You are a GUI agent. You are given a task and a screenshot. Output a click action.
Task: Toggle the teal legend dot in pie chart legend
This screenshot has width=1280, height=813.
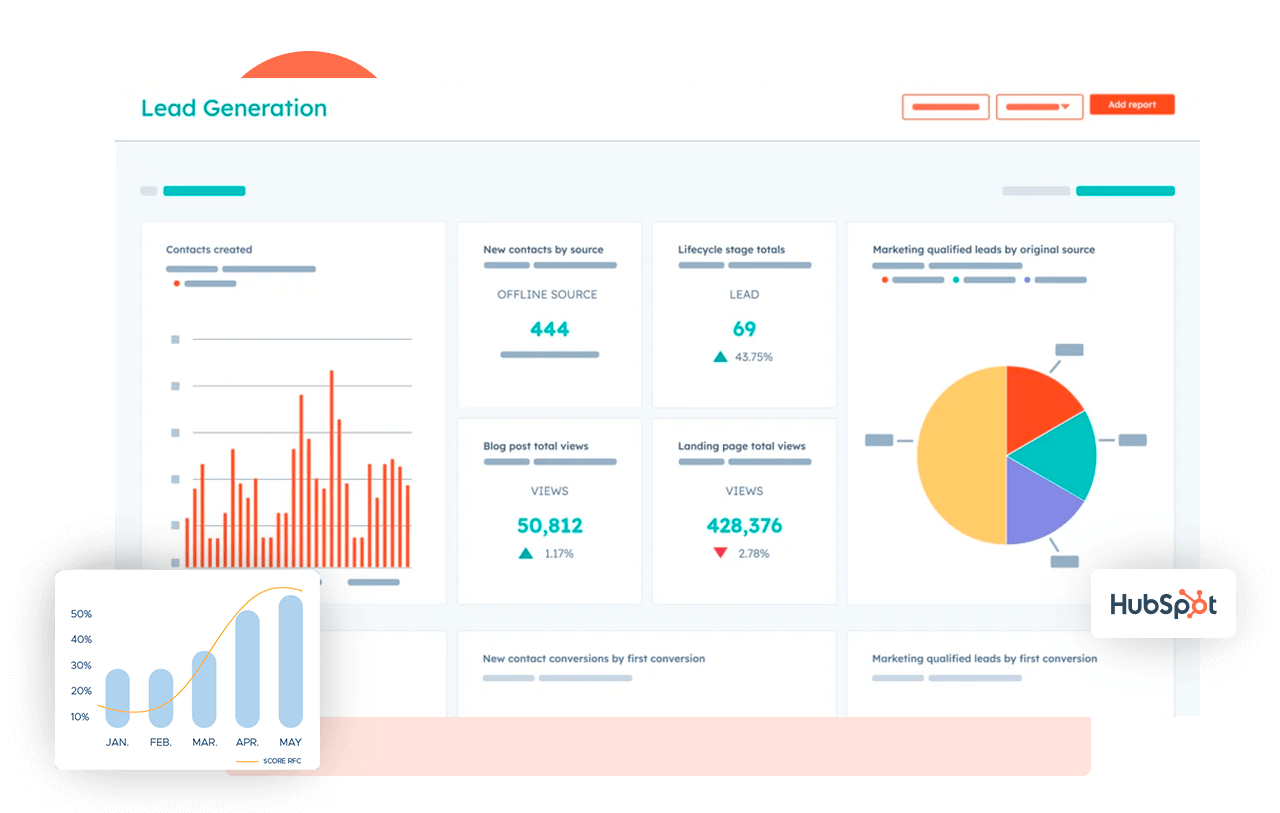pyautogui.click(x=957, y=280)
